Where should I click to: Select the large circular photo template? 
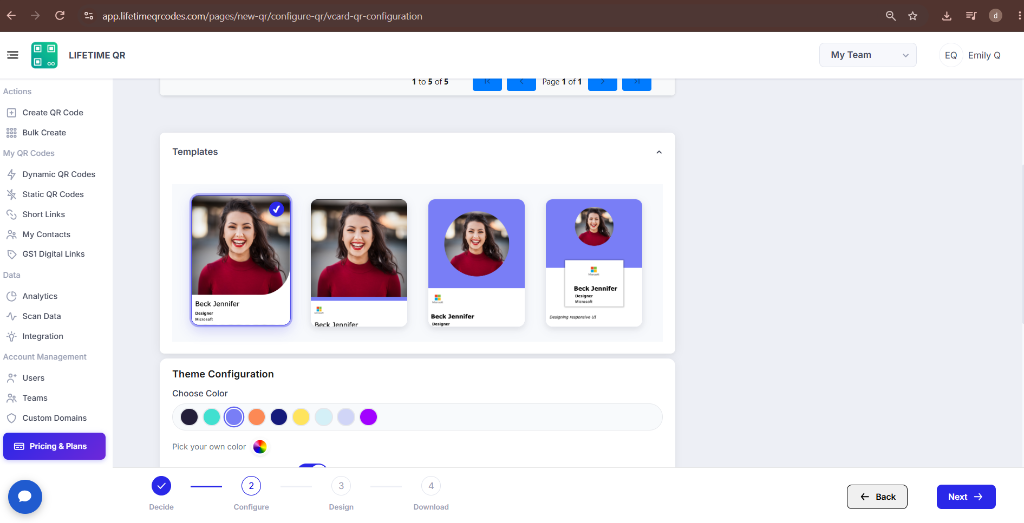click(477, 263)
